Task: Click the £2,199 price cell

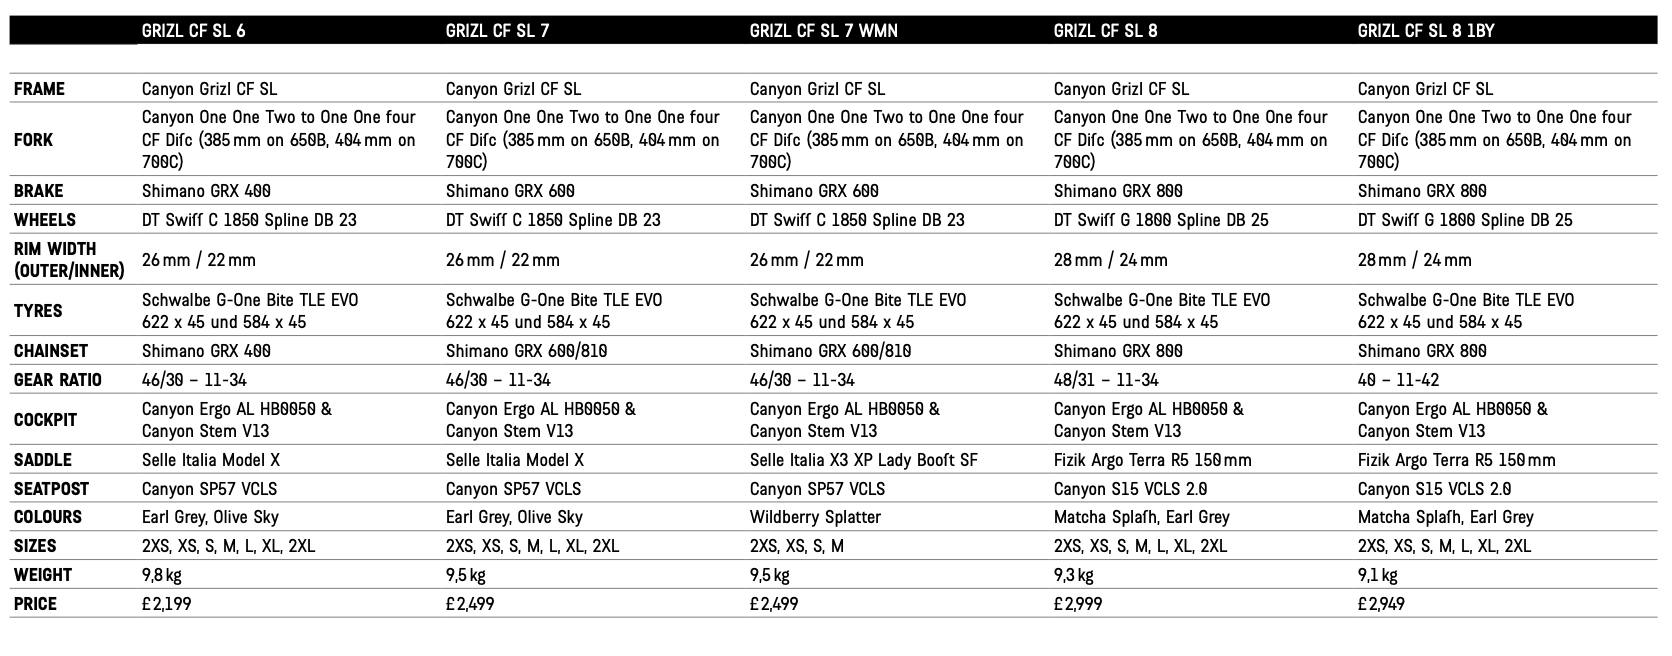Action: [166, 604]
